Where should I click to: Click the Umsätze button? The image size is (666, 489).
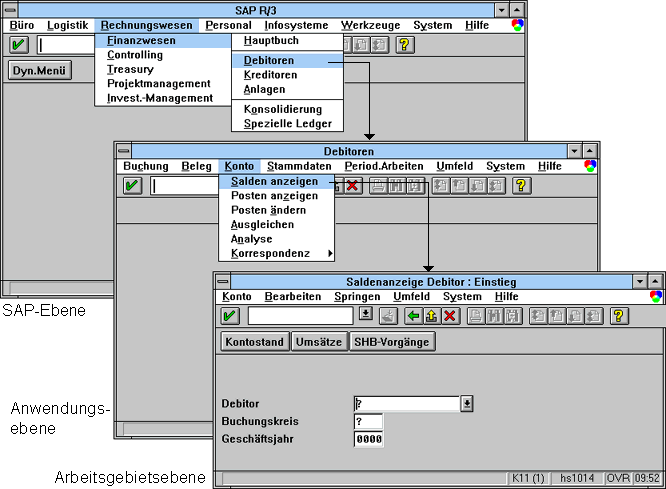tap(319, 342)
